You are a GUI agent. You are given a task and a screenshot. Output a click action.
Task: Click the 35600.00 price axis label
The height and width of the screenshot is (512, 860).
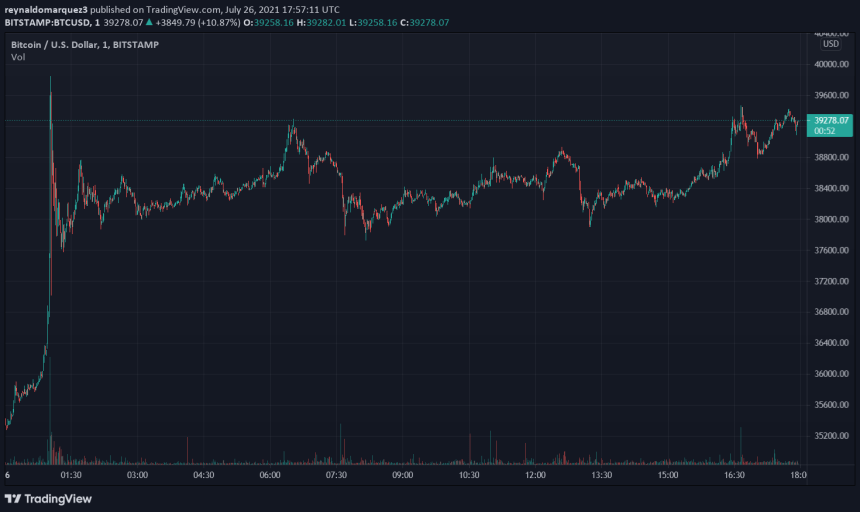831,405
